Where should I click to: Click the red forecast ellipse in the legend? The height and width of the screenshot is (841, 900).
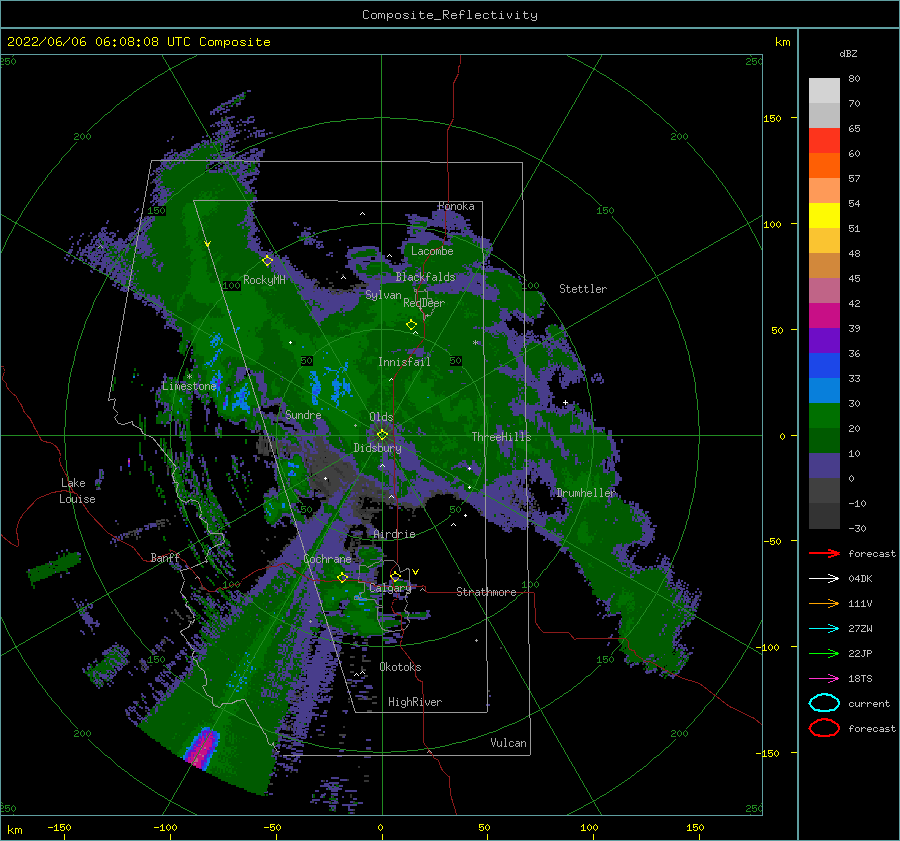point(824,728)
